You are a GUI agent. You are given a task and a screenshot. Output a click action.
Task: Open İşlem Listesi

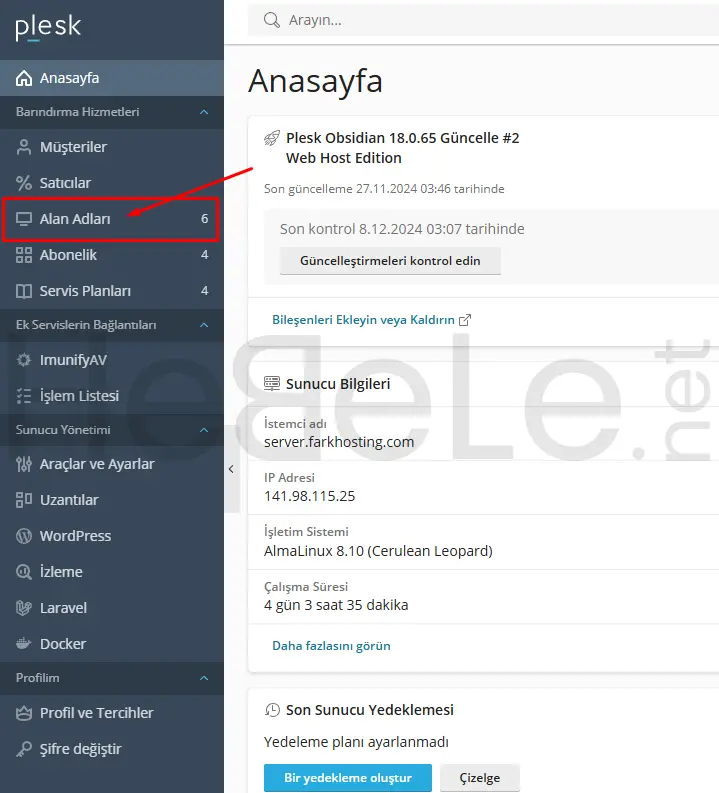click(x=112, y=396)
